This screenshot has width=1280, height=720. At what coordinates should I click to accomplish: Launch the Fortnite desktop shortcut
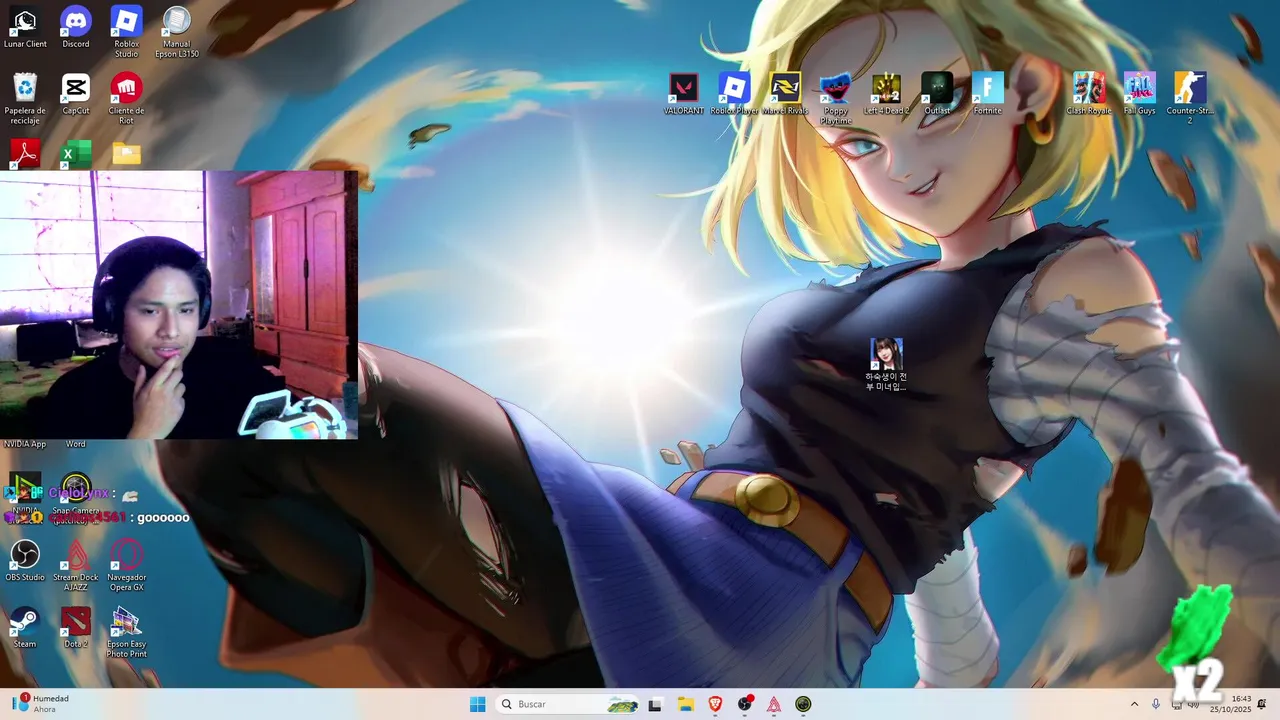tap(988, 94)
